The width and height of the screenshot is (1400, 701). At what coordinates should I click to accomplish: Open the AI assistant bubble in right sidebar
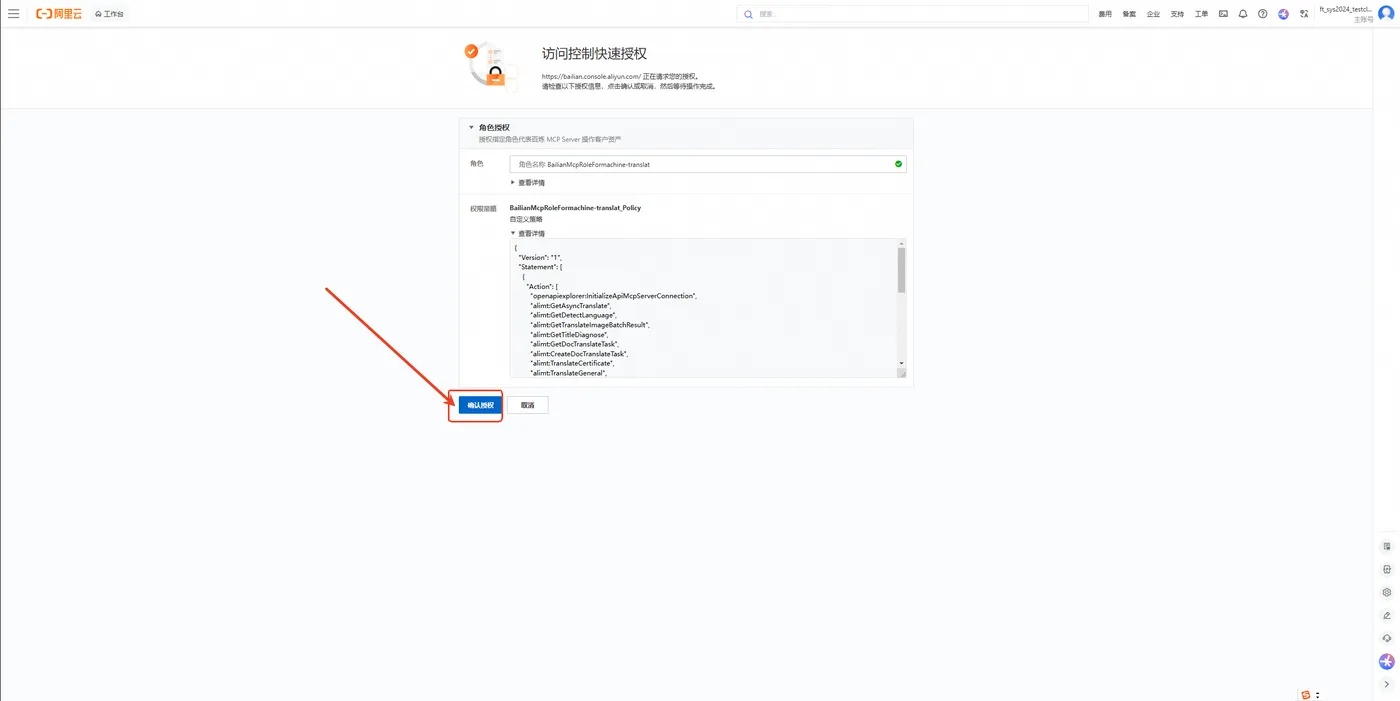[1386, 661]
